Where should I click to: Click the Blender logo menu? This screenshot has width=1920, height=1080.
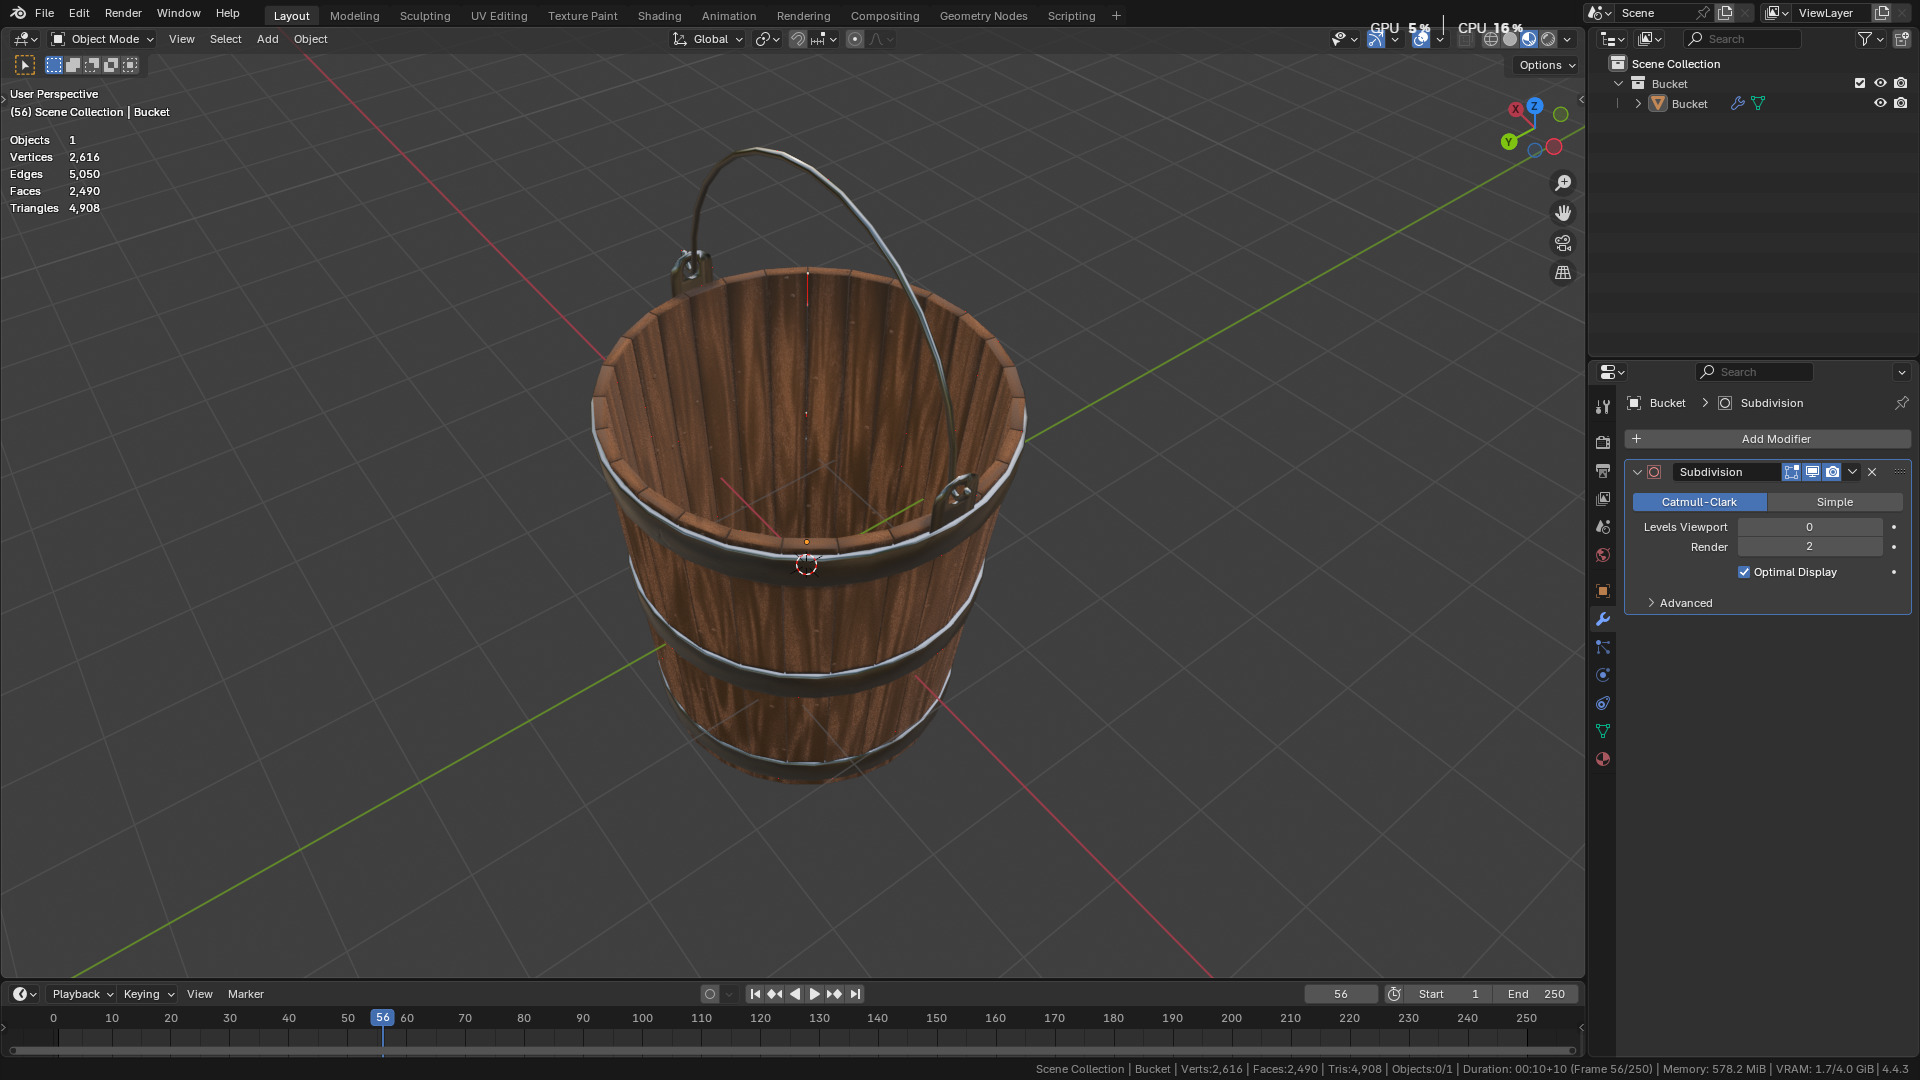[18, 13]
